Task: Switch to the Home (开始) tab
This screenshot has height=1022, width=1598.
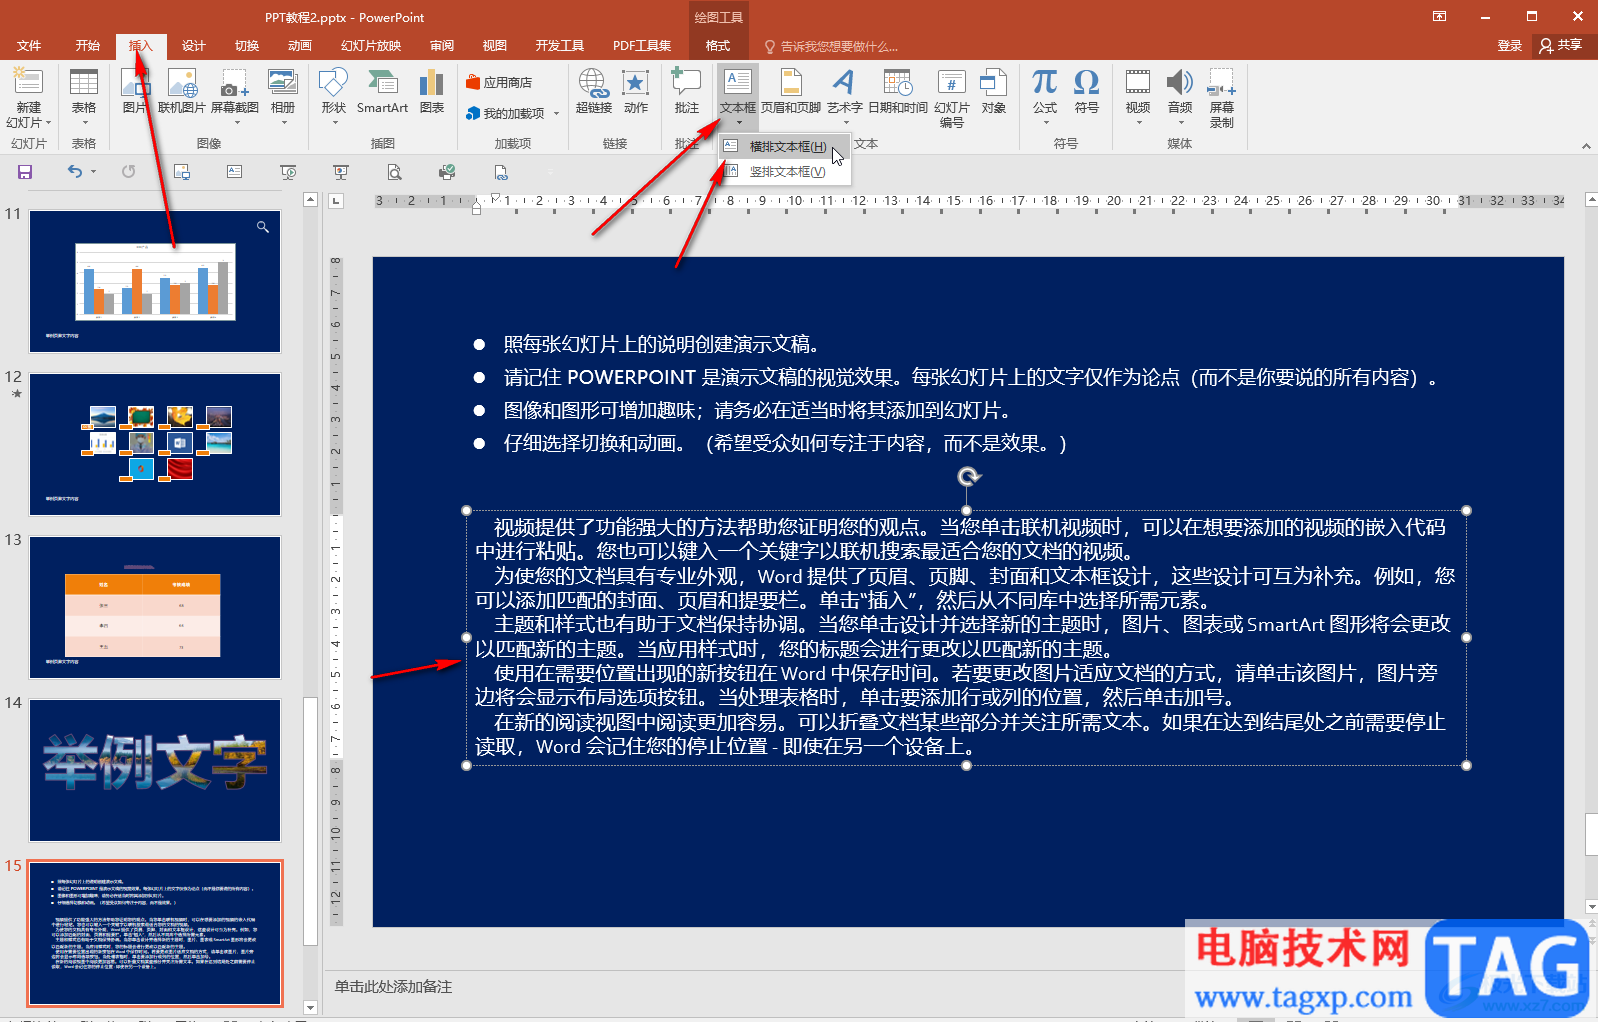Action: pyautogui.click(x=88, y=46)
